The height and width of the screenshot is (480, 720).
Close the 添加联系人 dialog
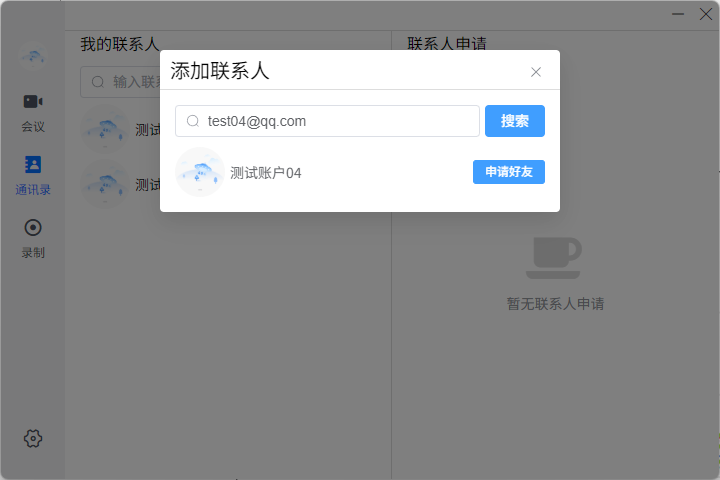pos(536,72)
